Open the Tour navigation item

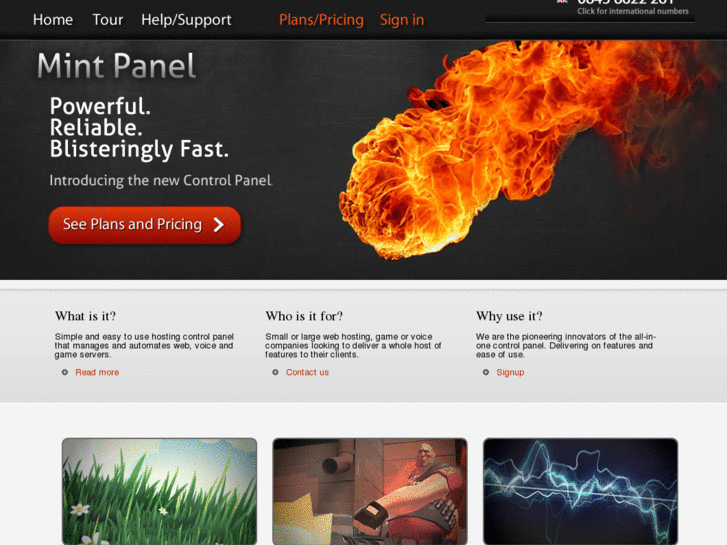pyautogui.click(x=108, y=20)
